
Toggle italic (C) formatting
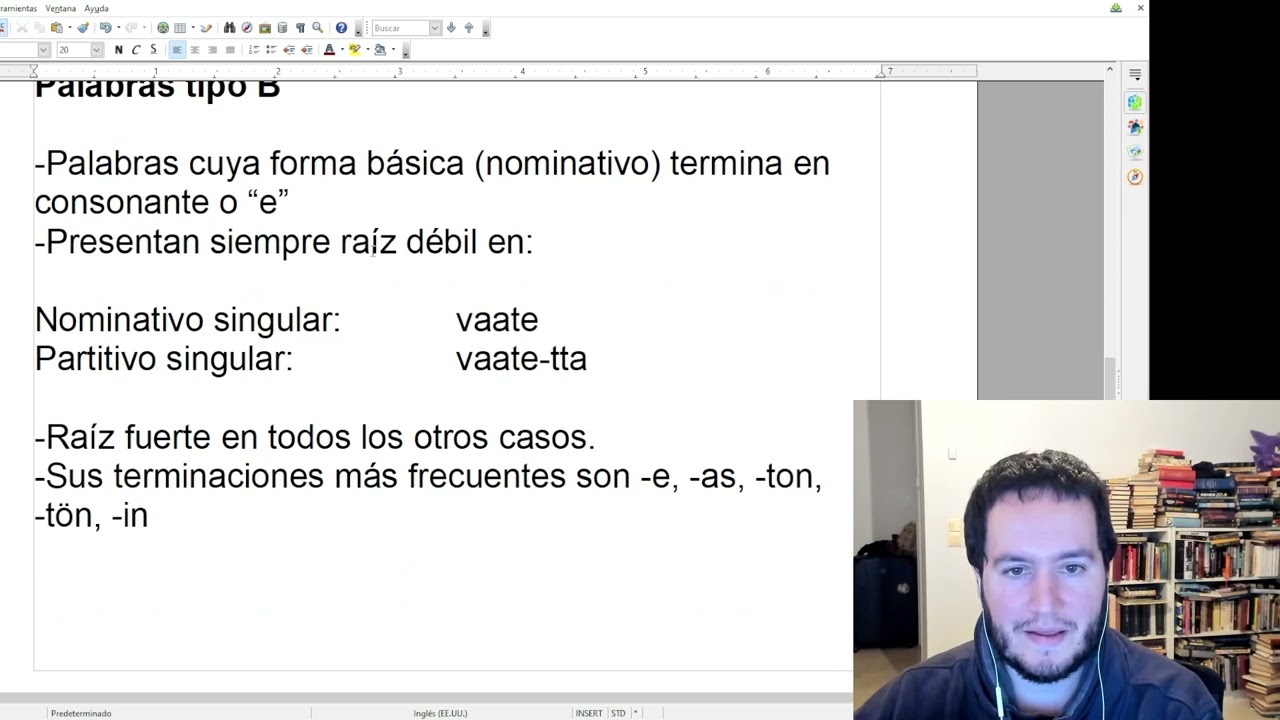click(136, 50)
